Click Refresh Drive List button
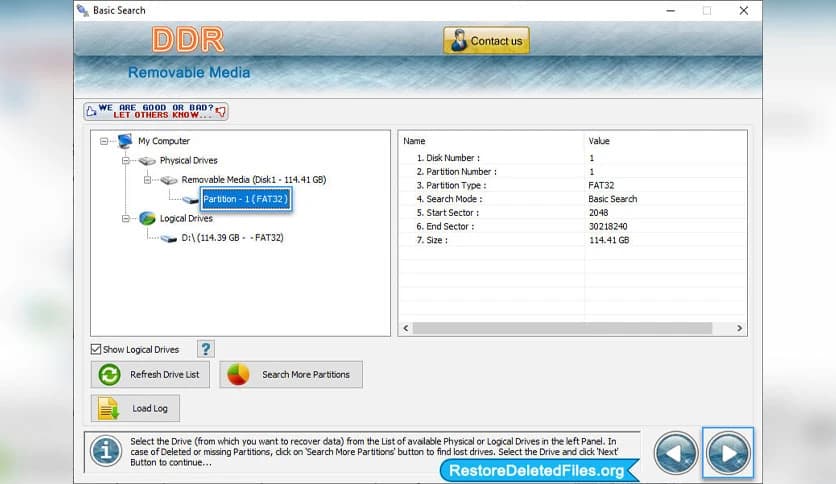 pyautogui.click(x=150, y=375)
